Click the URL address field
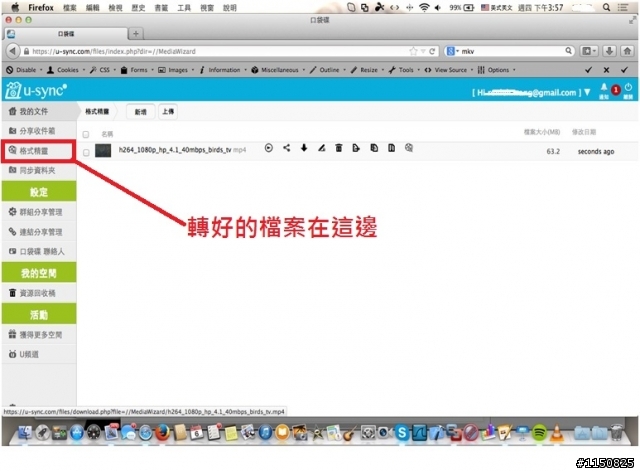The height and width of the screenshot is (471, 640). tap(220, 51)
